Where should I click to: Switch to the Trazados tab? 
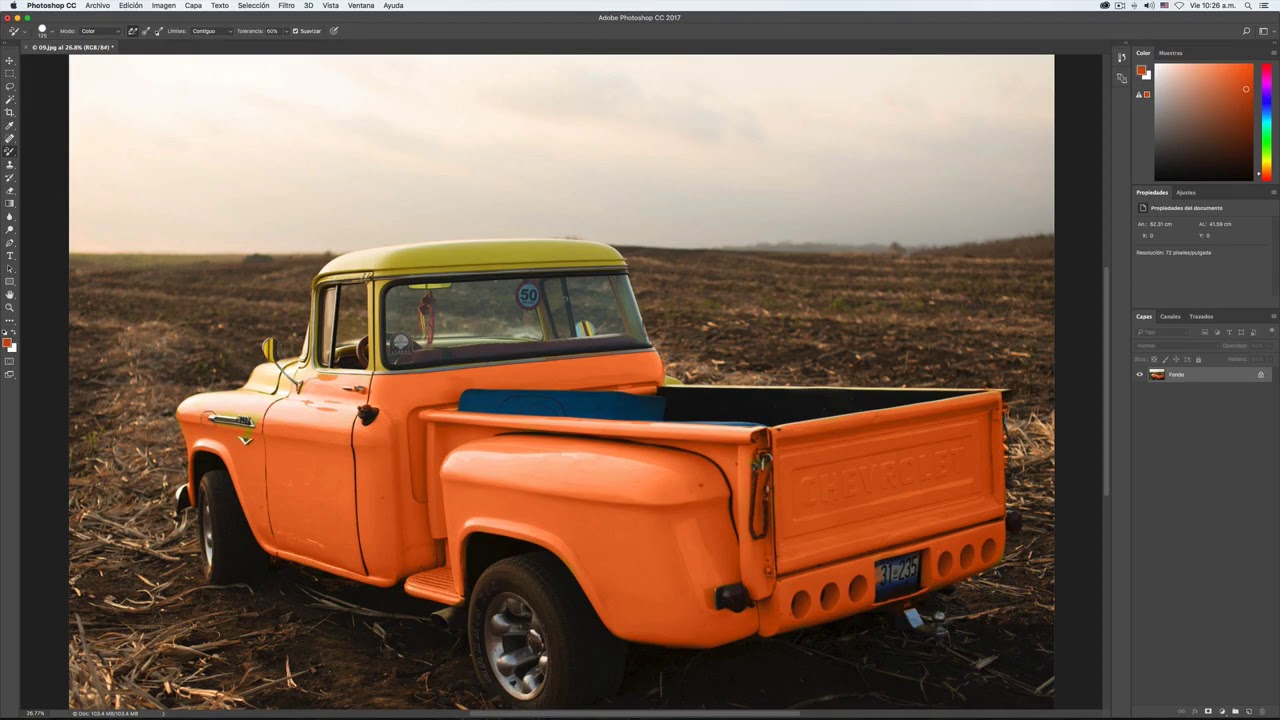click(x=1201, y=316)
